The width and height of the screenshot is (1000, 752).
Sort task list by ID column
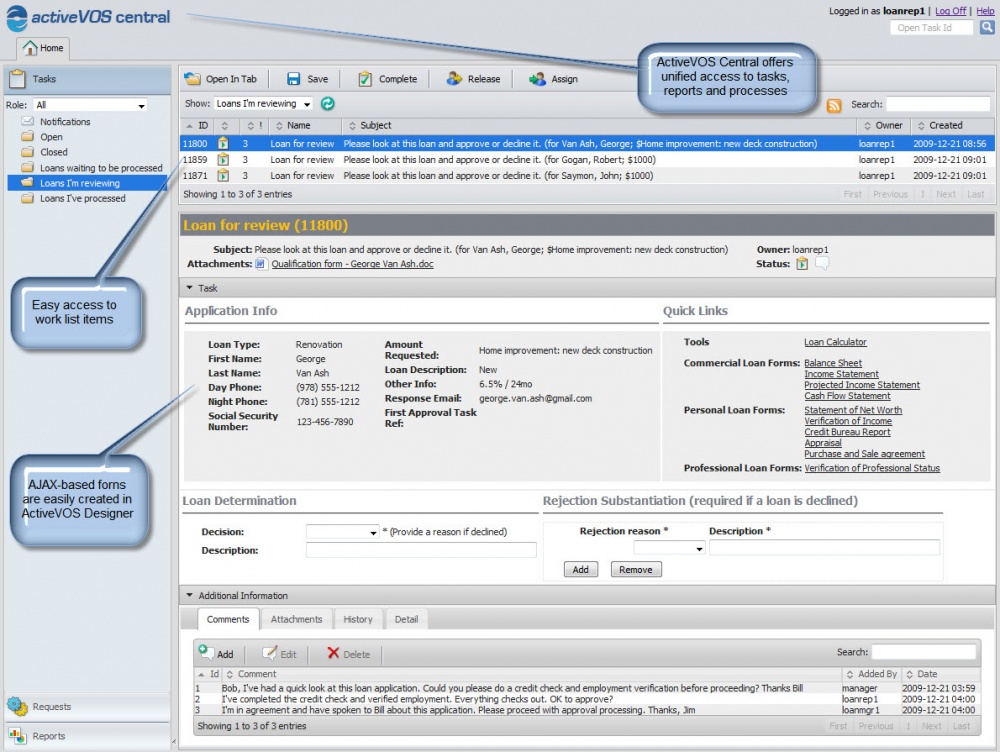(x=197, y=126)
